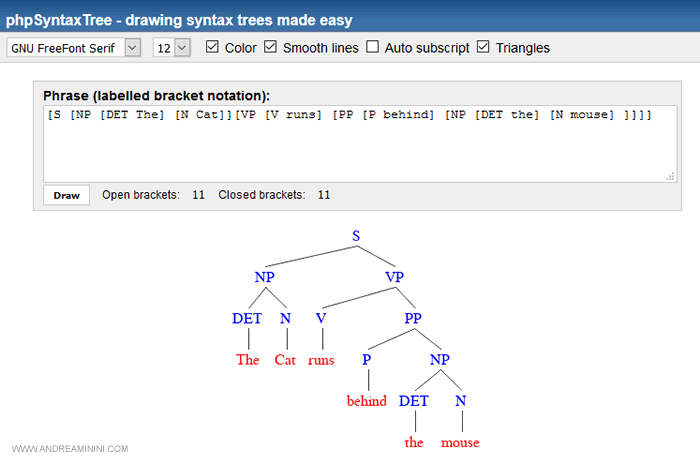Select the PP node in the tree

coord(413,318)
